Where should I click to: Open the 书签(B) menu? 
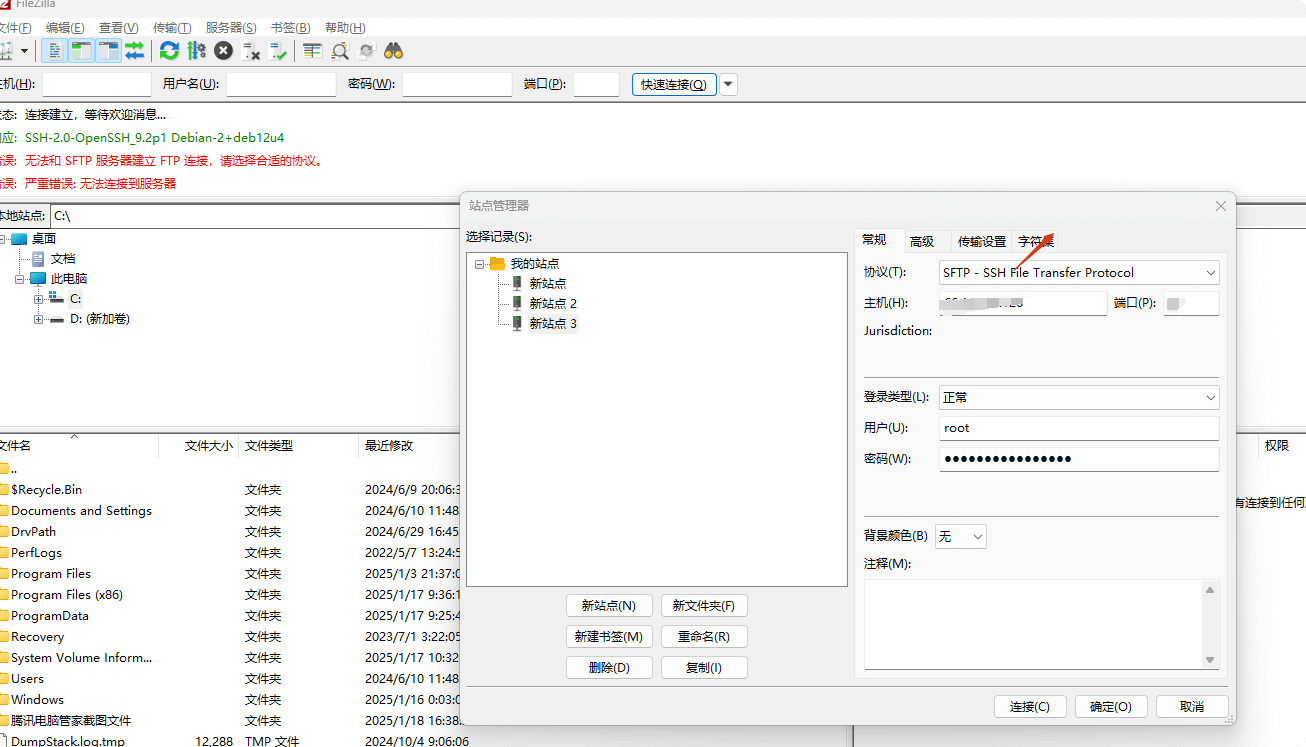tap(290, 27)
